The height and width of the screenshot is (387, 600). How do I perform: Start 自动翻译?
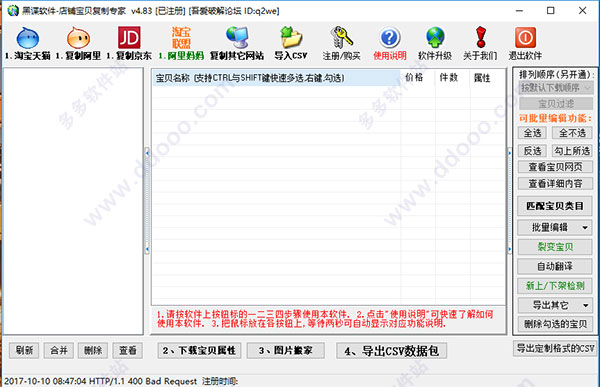tap(555, 266)
